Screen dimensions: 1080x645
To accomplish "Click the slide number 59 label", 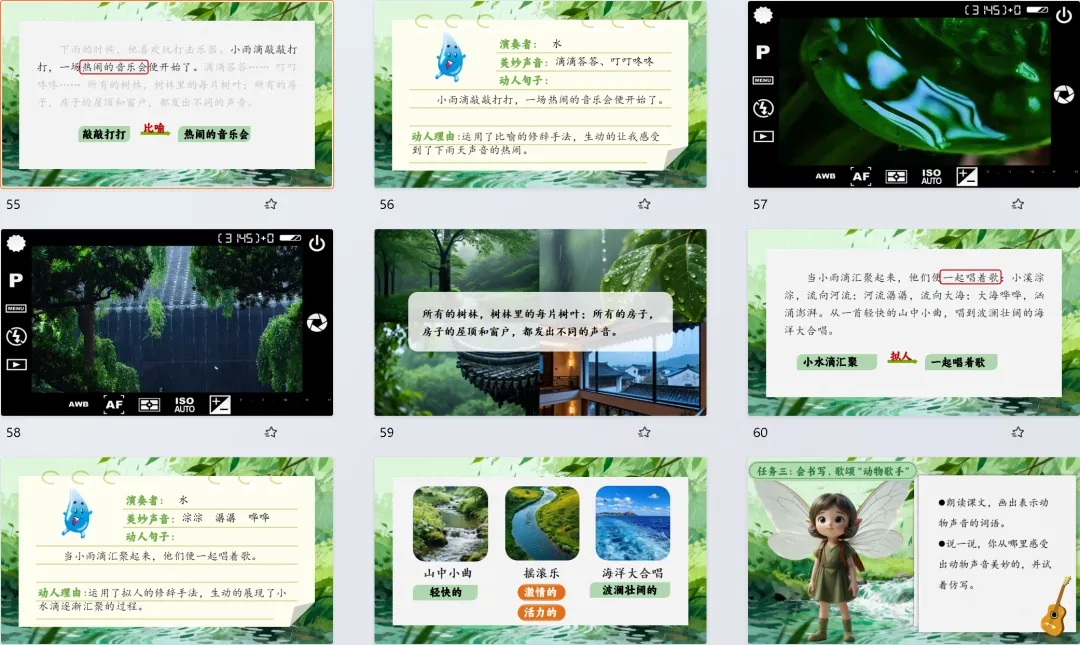I will click(387, 432).
